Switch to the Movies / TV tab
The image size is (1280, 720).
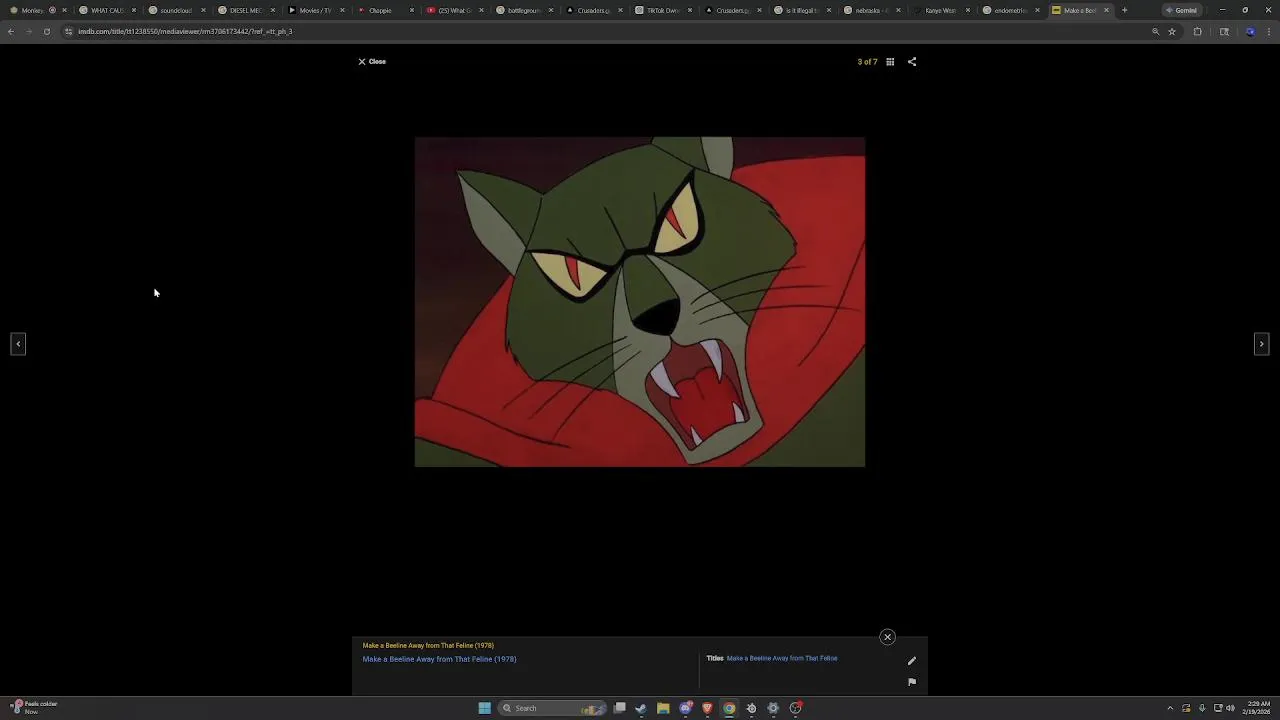click(315, 10)
